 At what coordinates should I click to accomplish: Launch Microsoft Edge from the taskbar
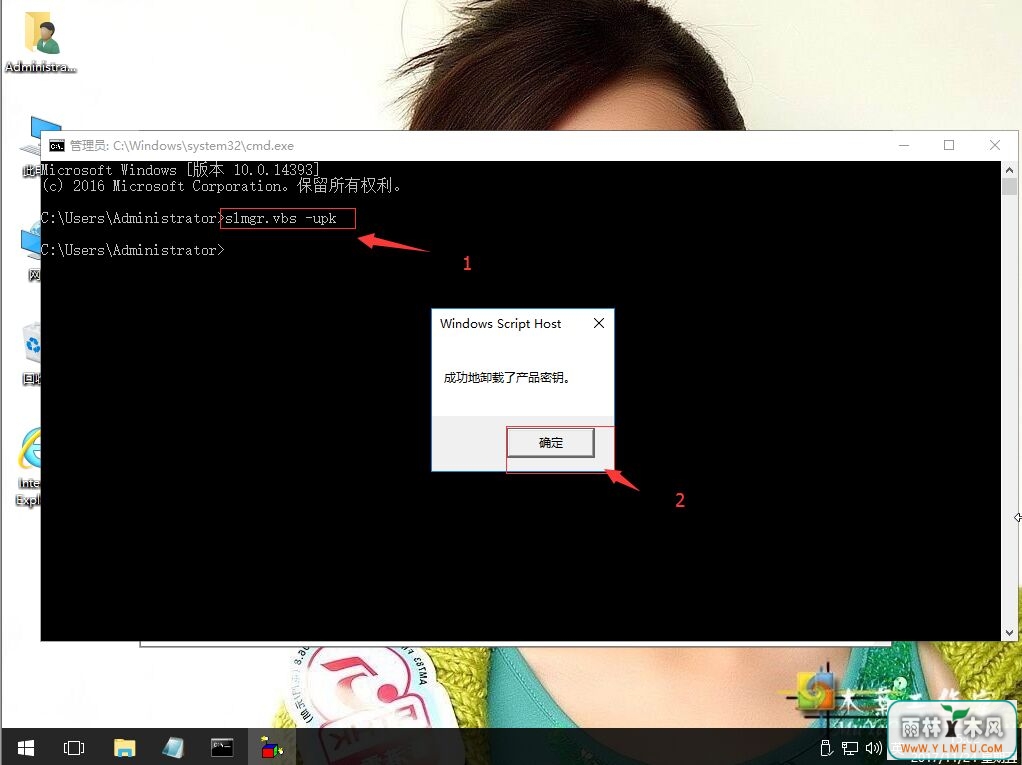[172, 747]
